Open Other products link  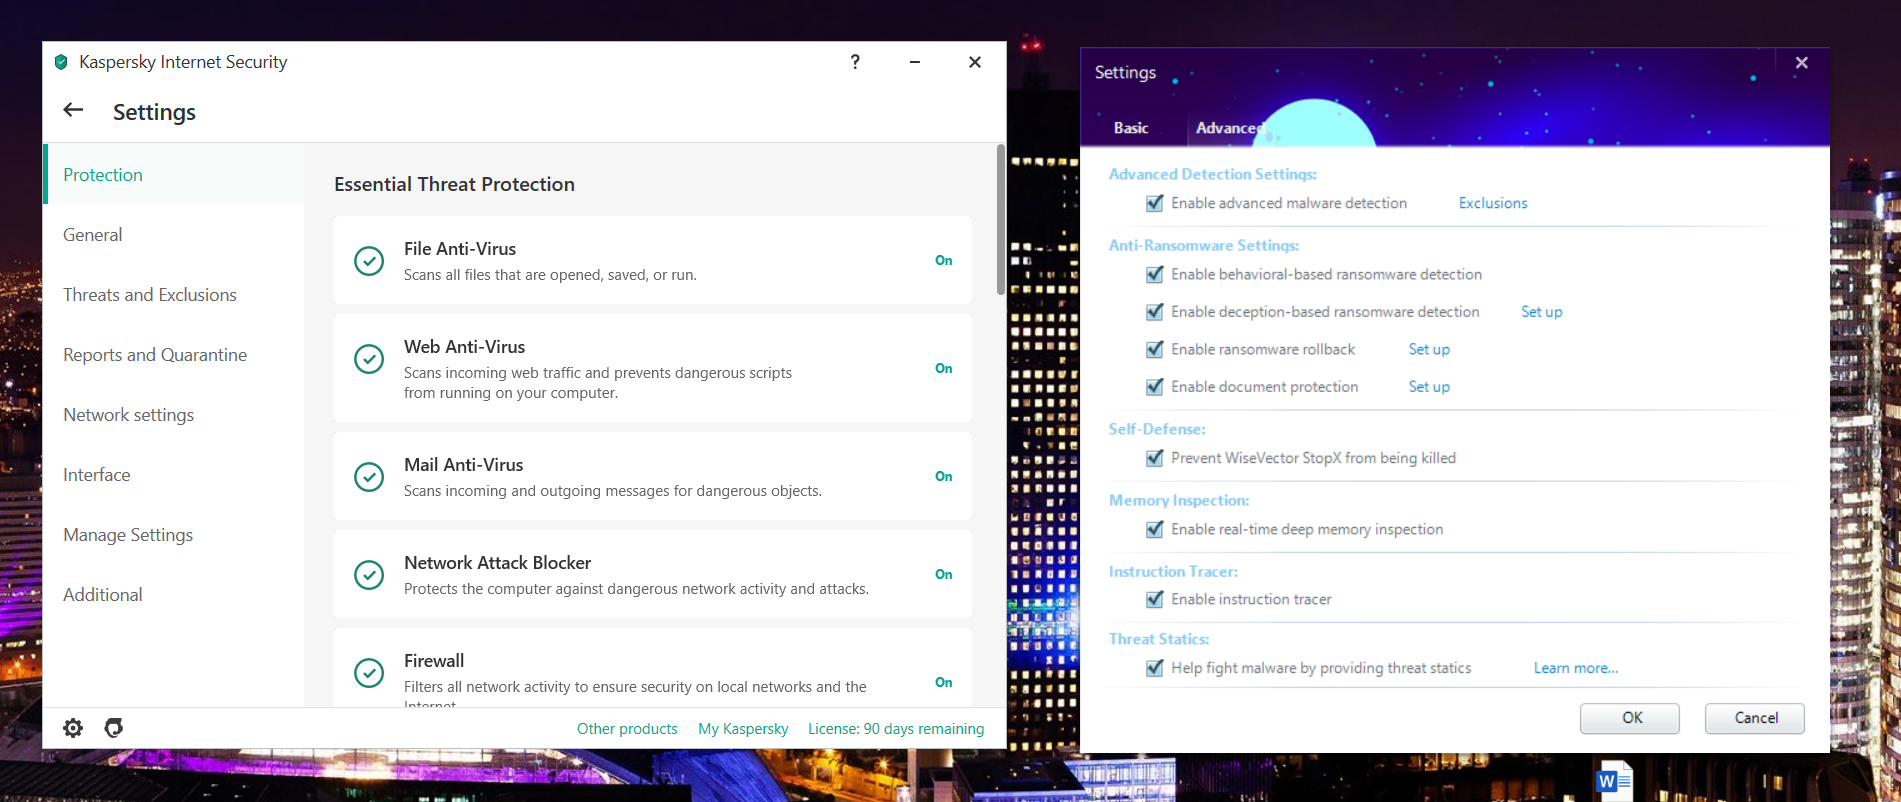pyautogui.click(x=627, y=729)
